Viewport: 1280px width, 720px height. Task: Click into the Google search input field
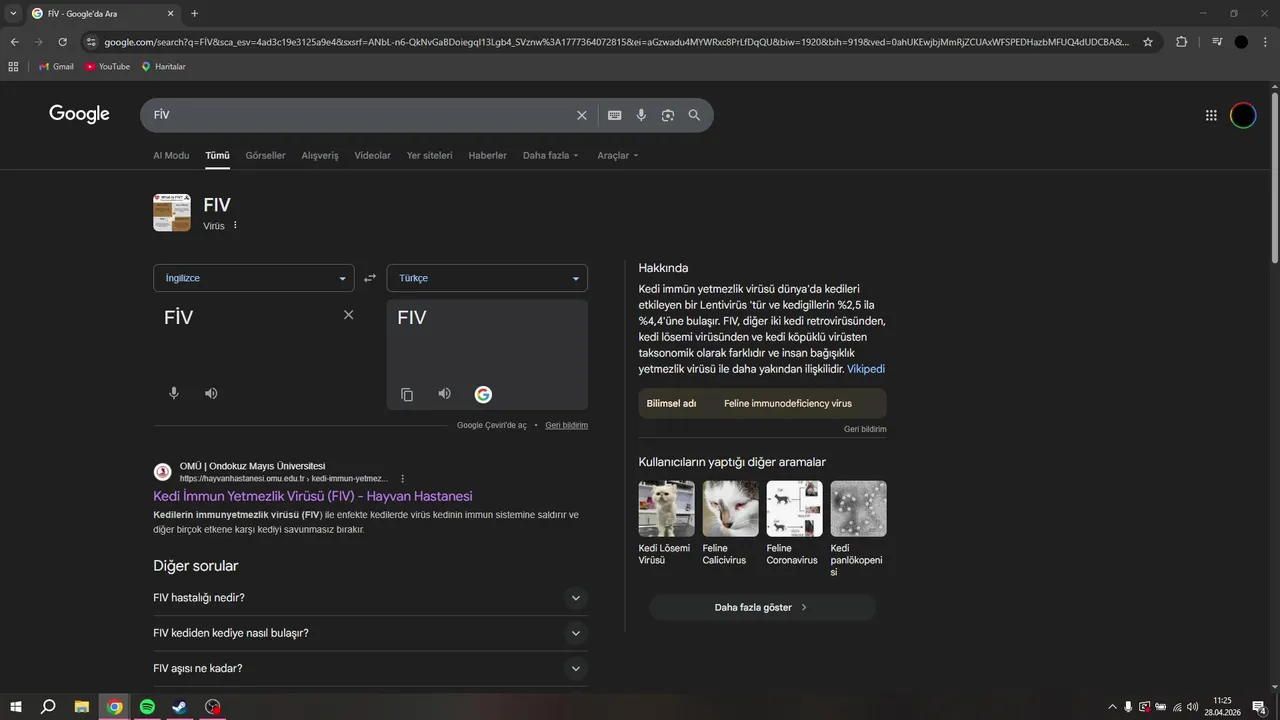pos(360,115)
